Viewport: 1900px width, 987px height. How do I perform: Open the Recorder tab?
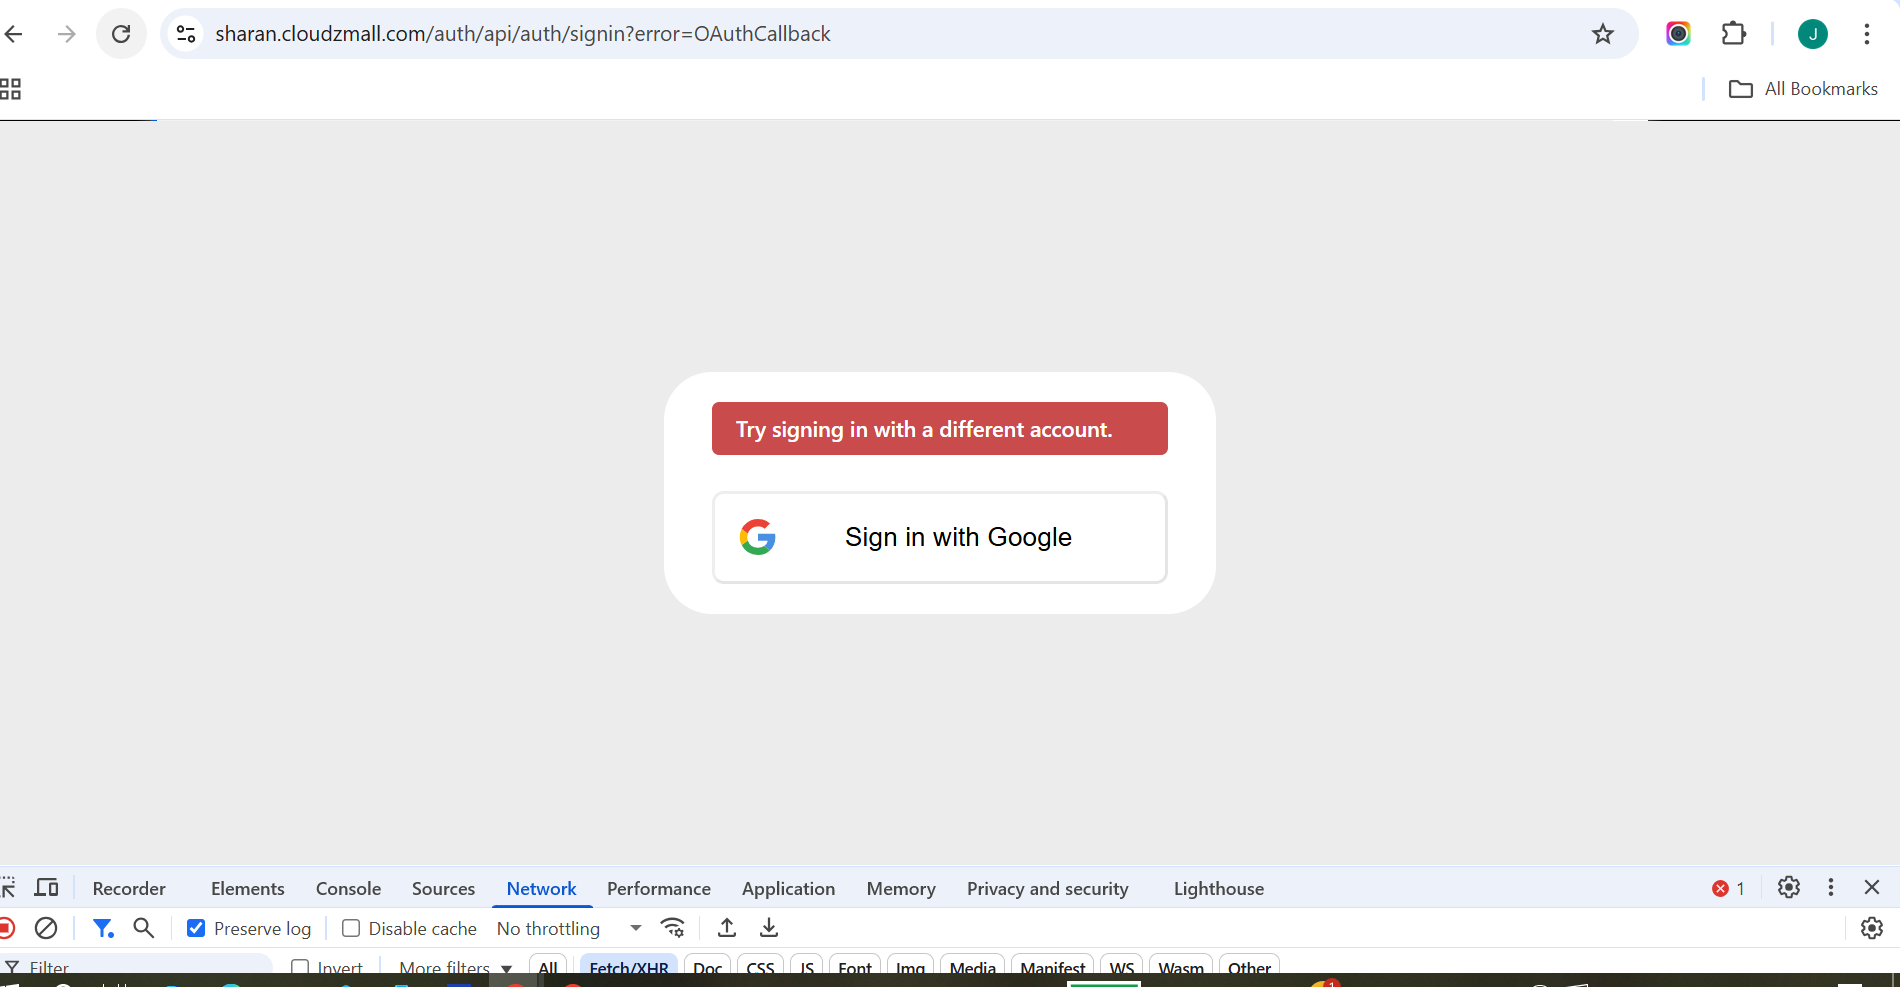click(129, 889)
